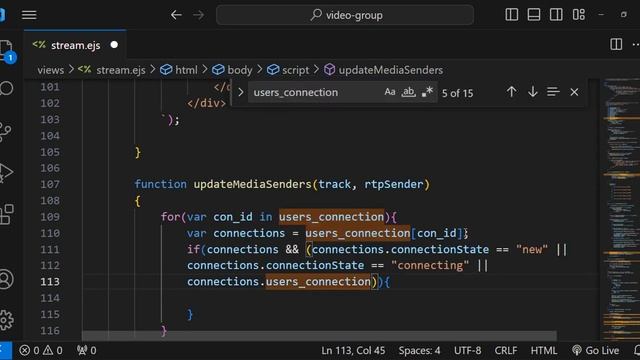Start server with Go Live
The width and height of the screenshot is (640, 360).
[596, 351]
